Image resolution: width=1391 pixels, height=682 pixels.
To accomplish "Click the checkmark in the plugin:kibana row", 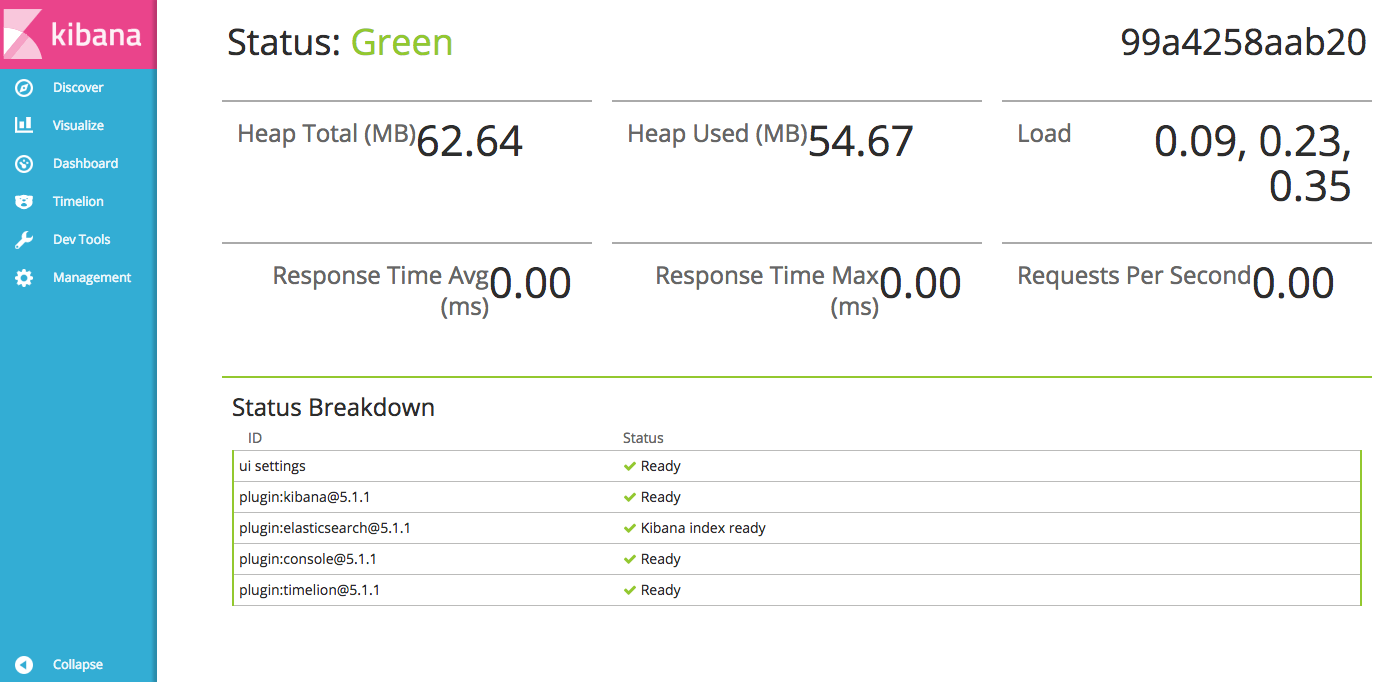I will 630,497.
